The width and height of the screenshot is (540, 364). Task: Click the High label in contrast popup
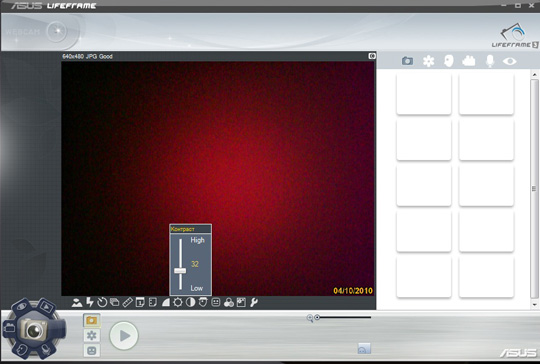click(x=197, y=240)
